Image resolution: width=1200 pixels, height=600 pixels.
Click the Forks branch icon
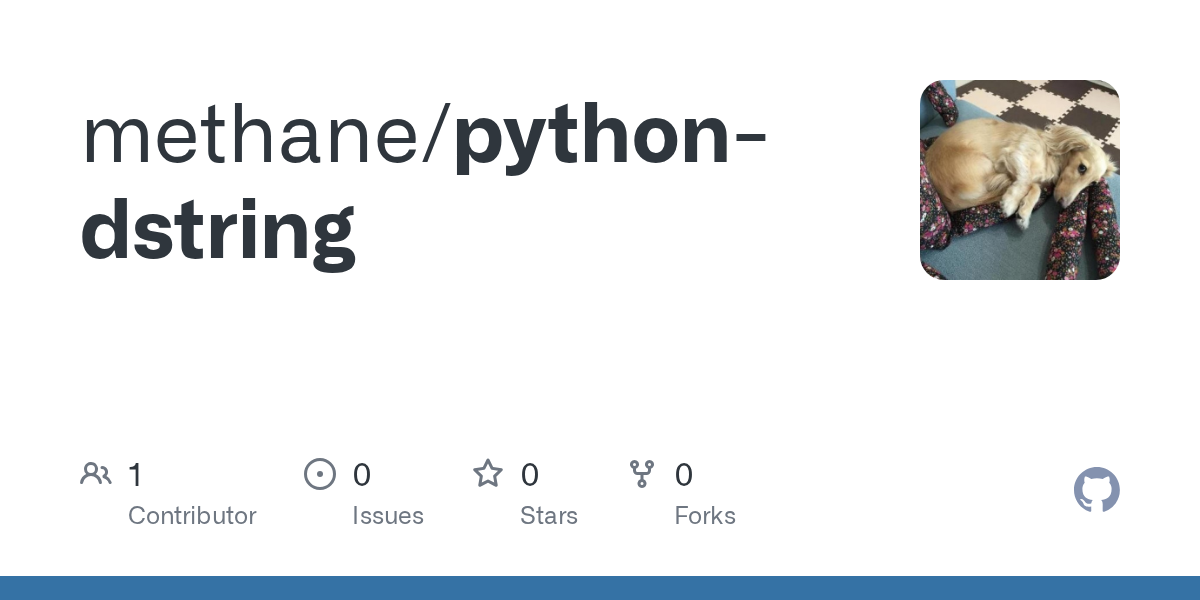(642, 474)
